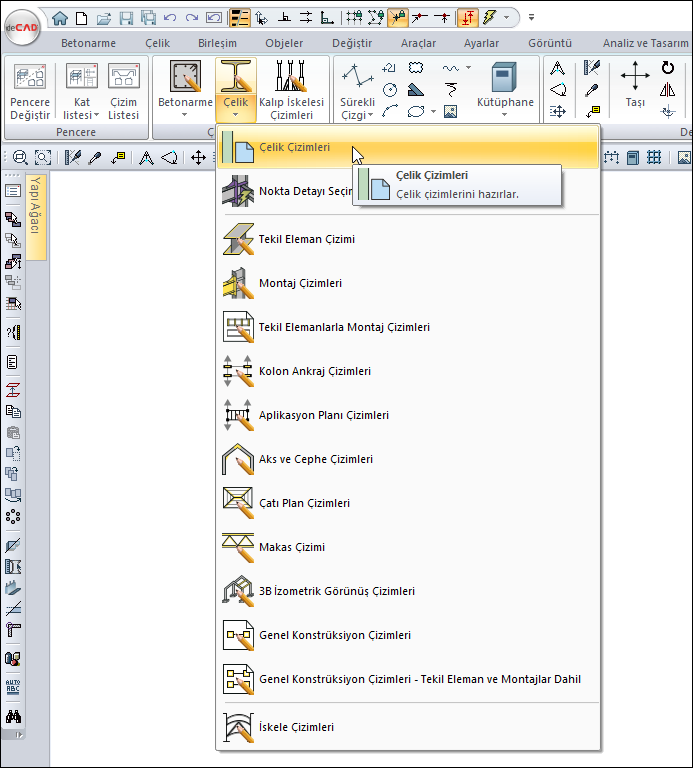Choose Makas Çizimi in the dropdown list
Viewport: 693px width, 768px height.
(x=291, y=548)
